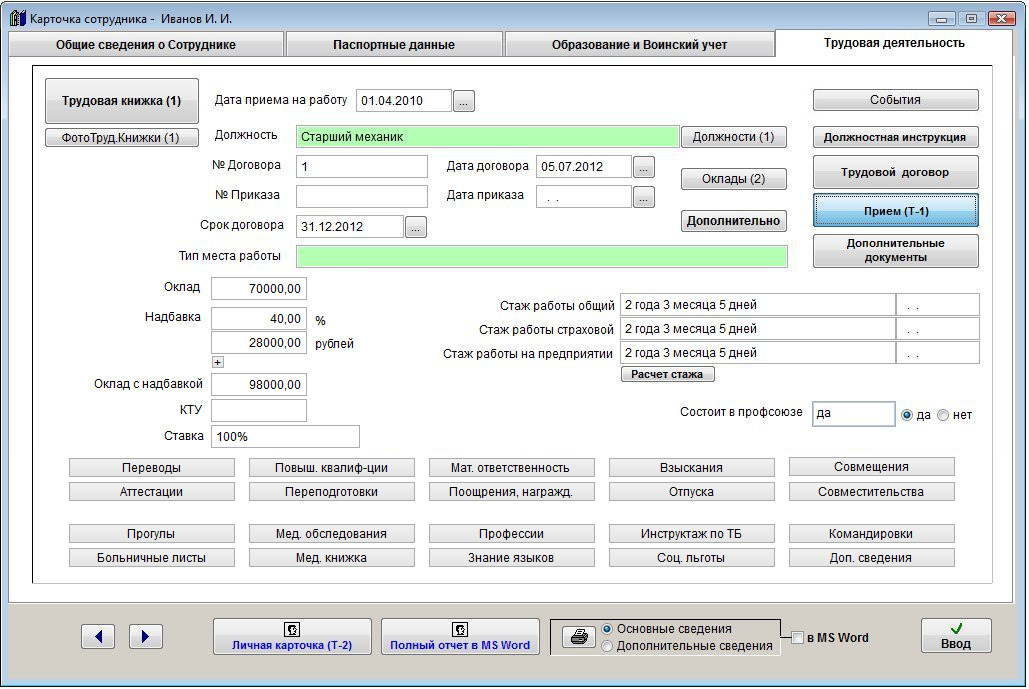Click the Прием (Т-1) button
Image resolution: width=1029 pixels, height=689 pixels.
895,211
